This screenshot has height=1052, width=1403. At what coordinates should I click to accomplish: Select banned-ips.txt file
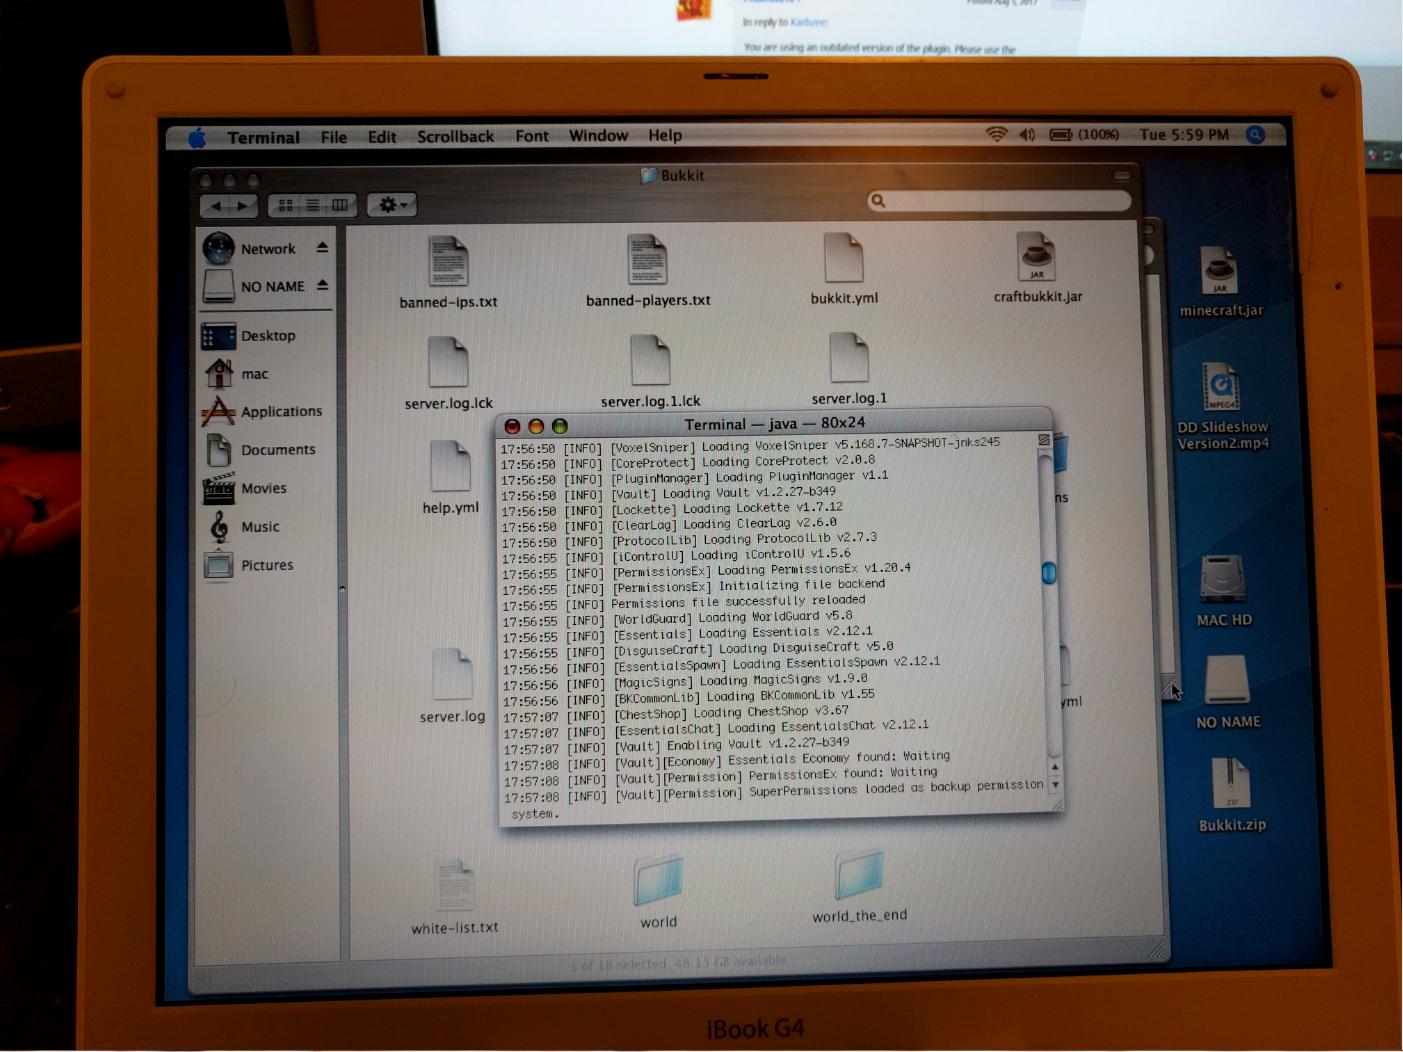(448, 271)
